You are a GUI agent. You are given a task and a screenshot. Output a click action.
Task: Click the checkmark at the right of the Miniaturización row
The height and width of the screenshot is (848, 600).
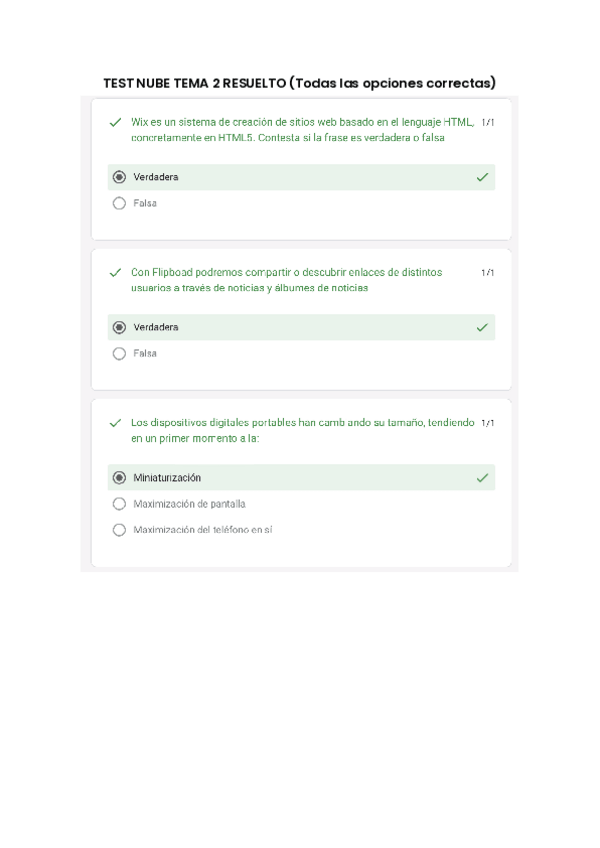click(x=482, y=478)
